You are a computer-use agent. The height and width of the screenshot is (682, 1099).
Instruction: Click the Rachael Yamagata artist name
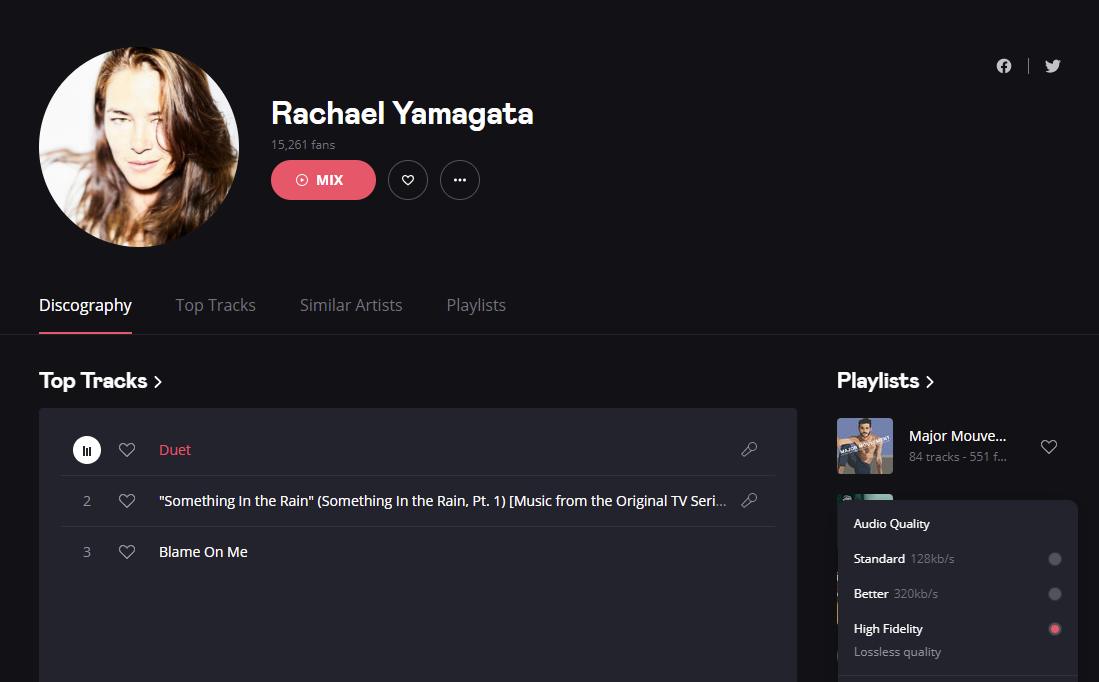point(402,114)
